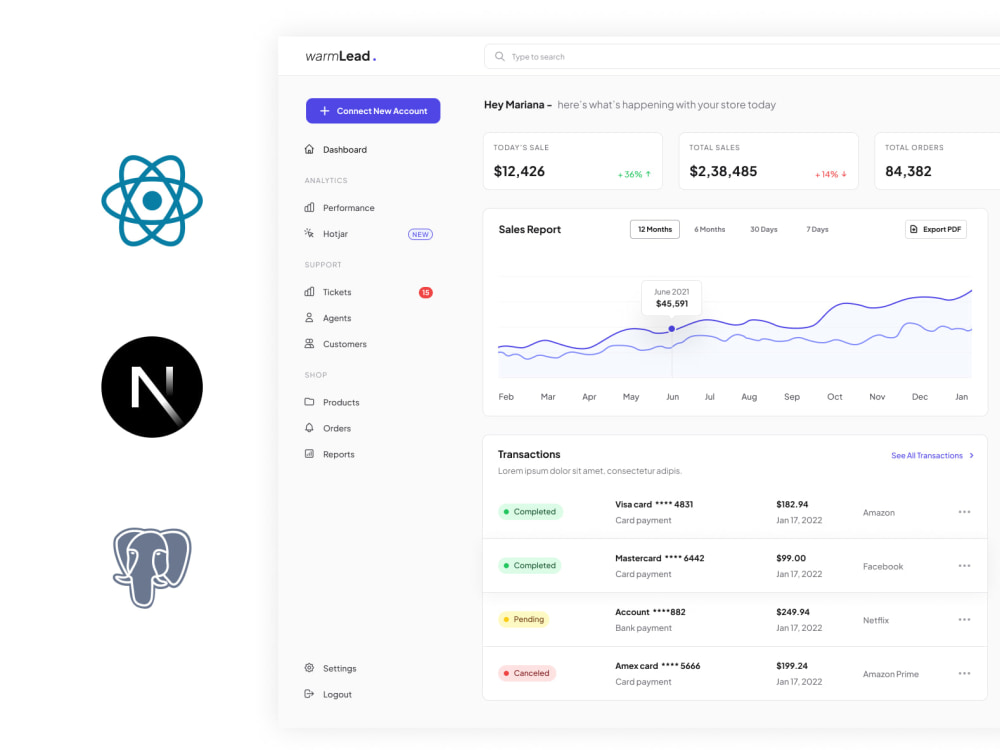Open more options for Amazon transaction

[x=964, y=512]
